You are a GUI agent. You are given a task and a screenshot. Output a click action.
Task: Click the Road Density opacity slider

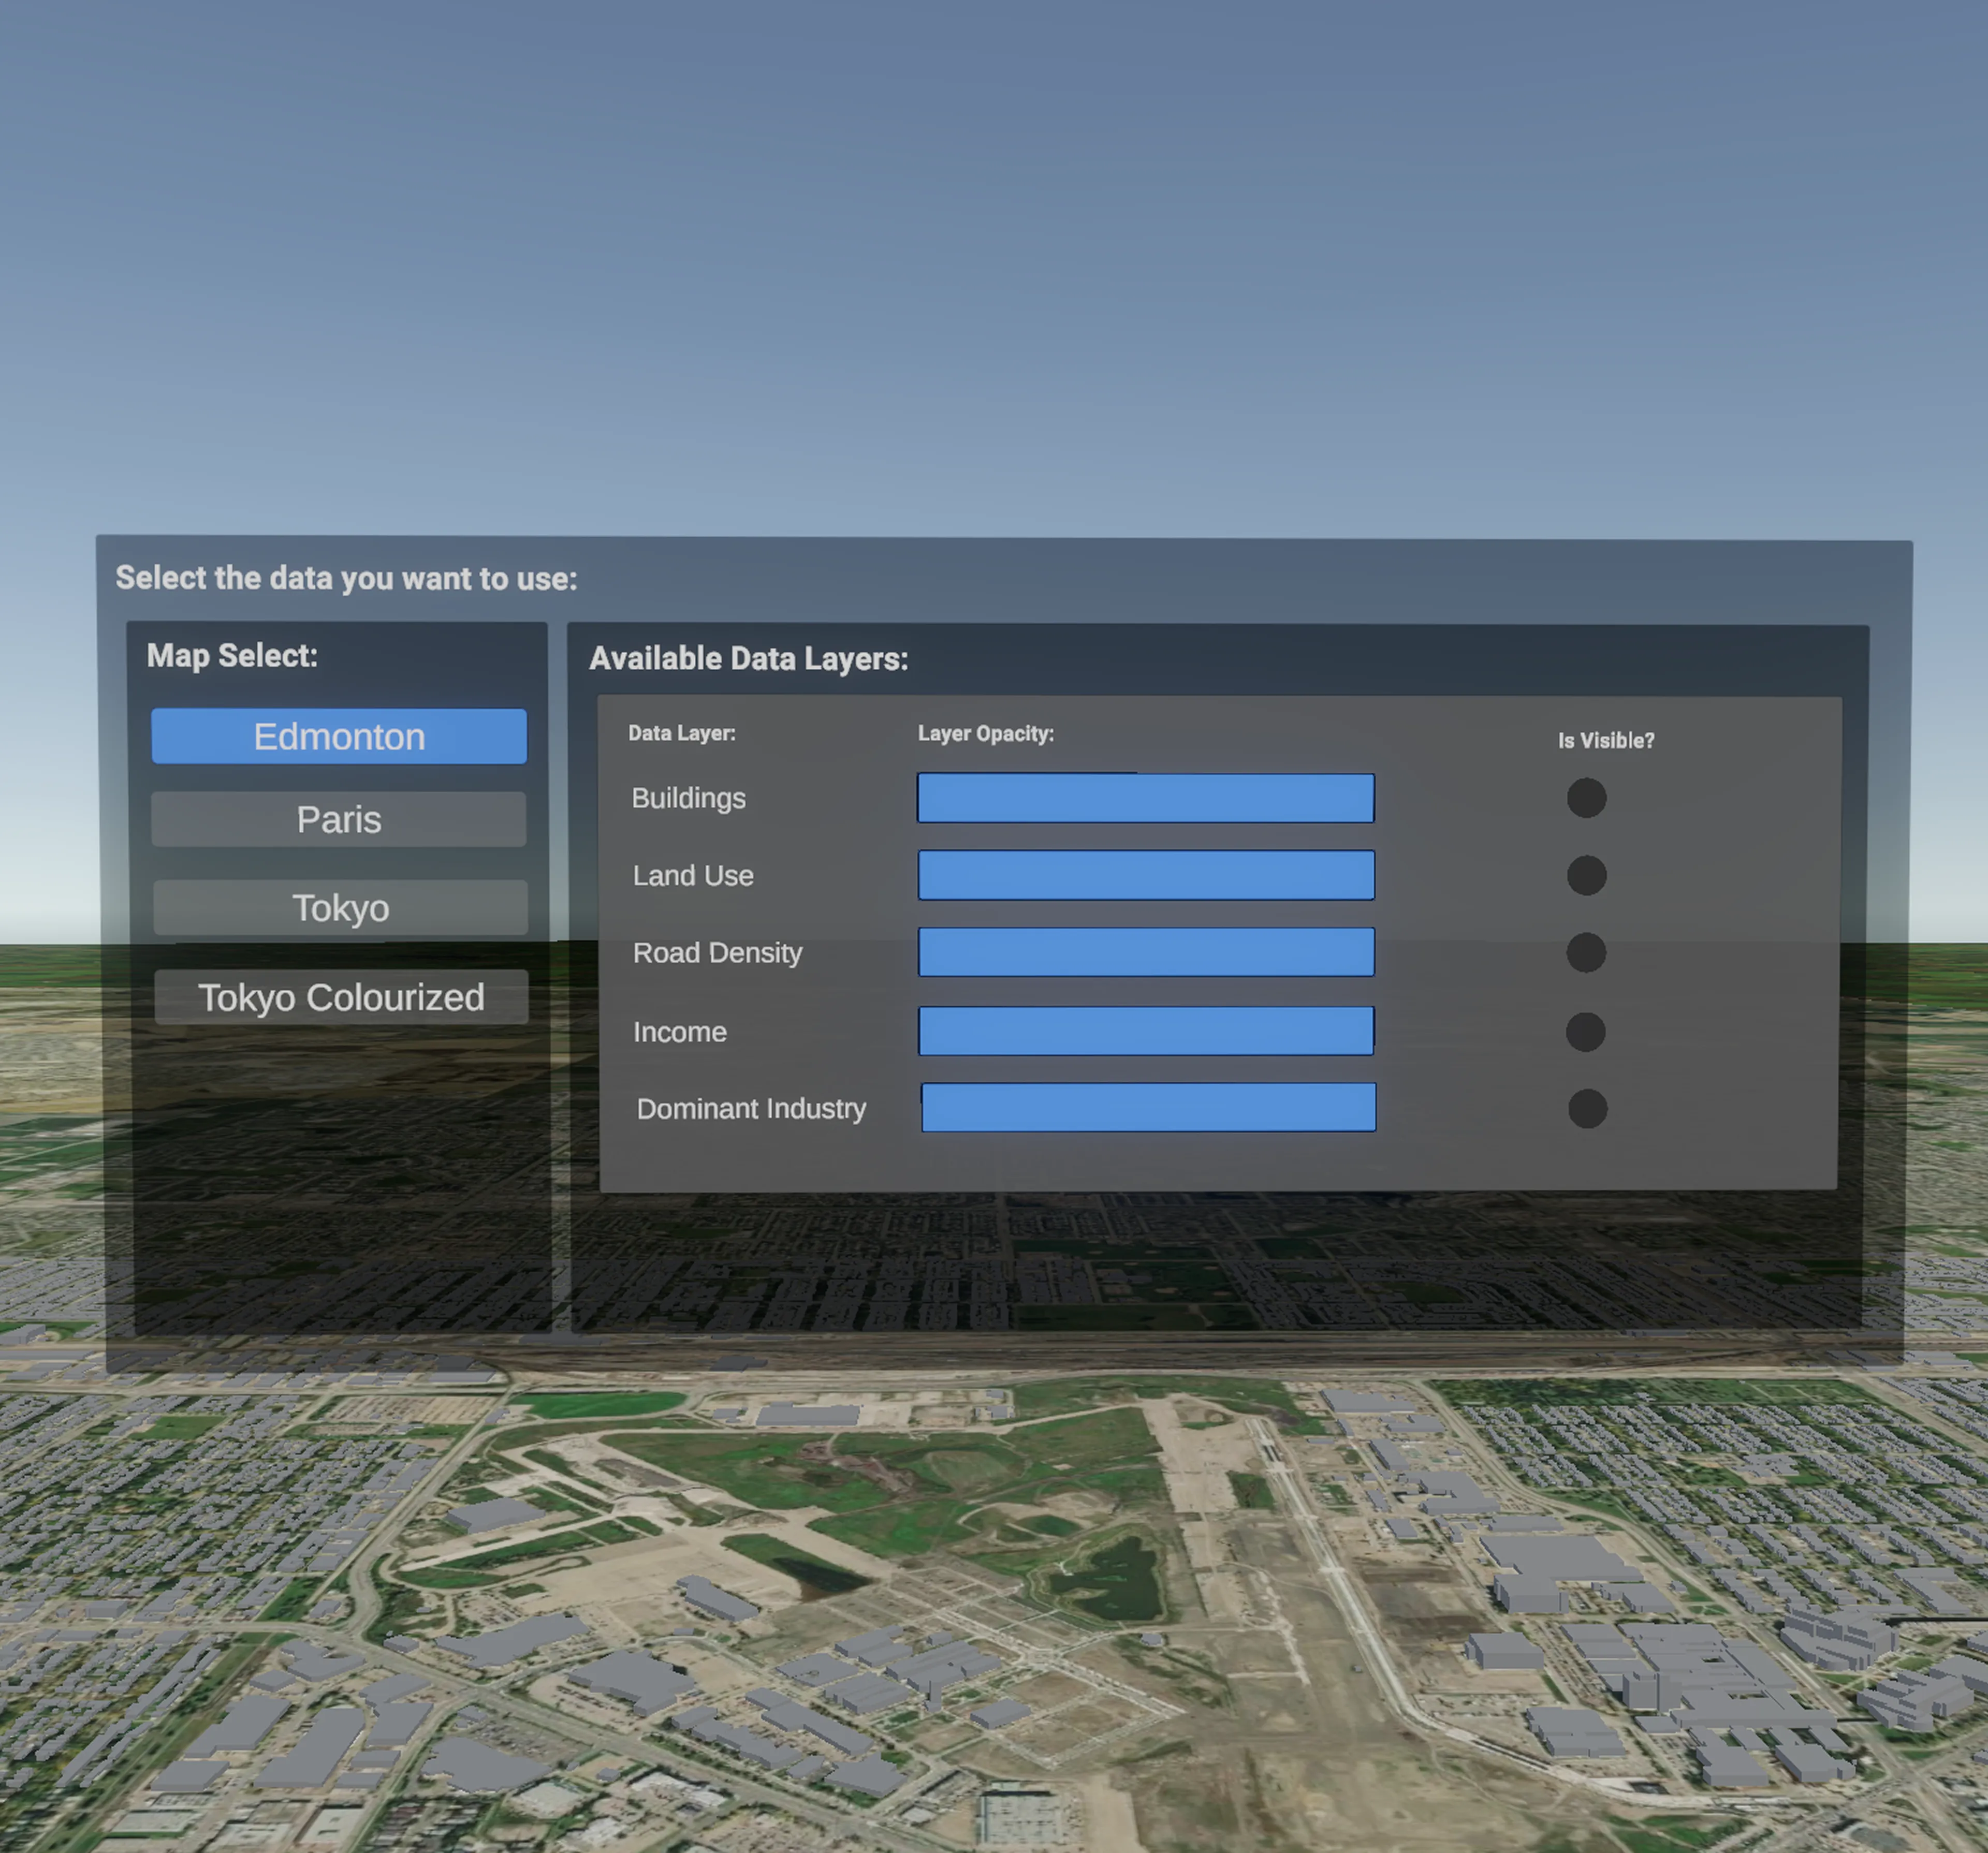click(x=1146, y=952)
